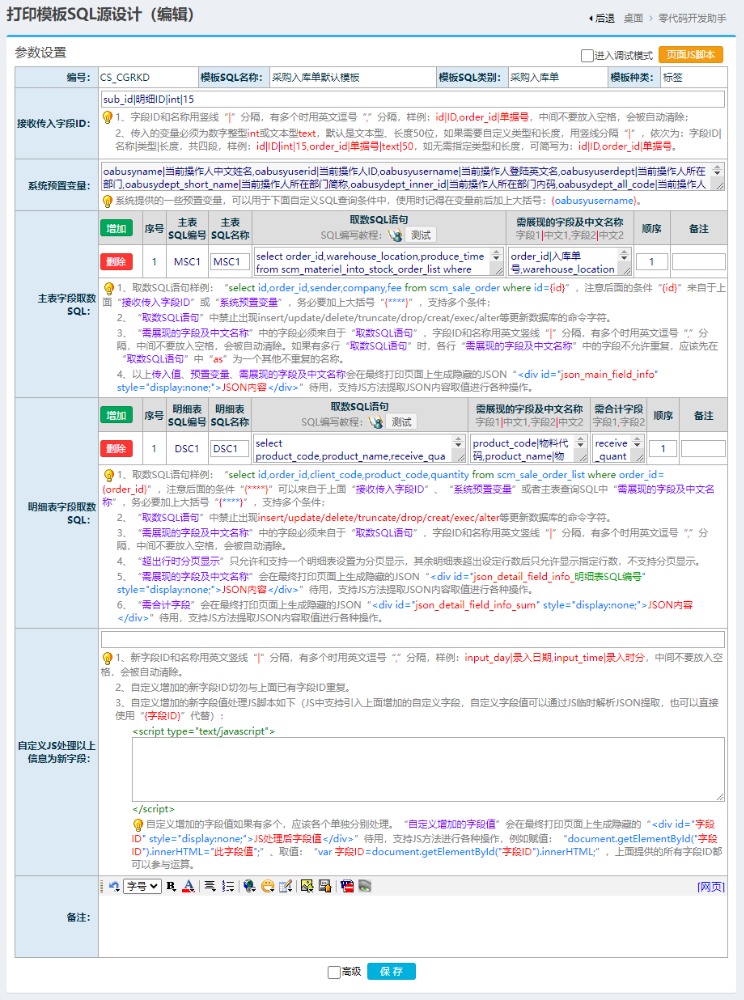This screenshot has width=744, height=1000.
Task: Click the insert hyperlink globe icon
Action: [x=249, y=886]
